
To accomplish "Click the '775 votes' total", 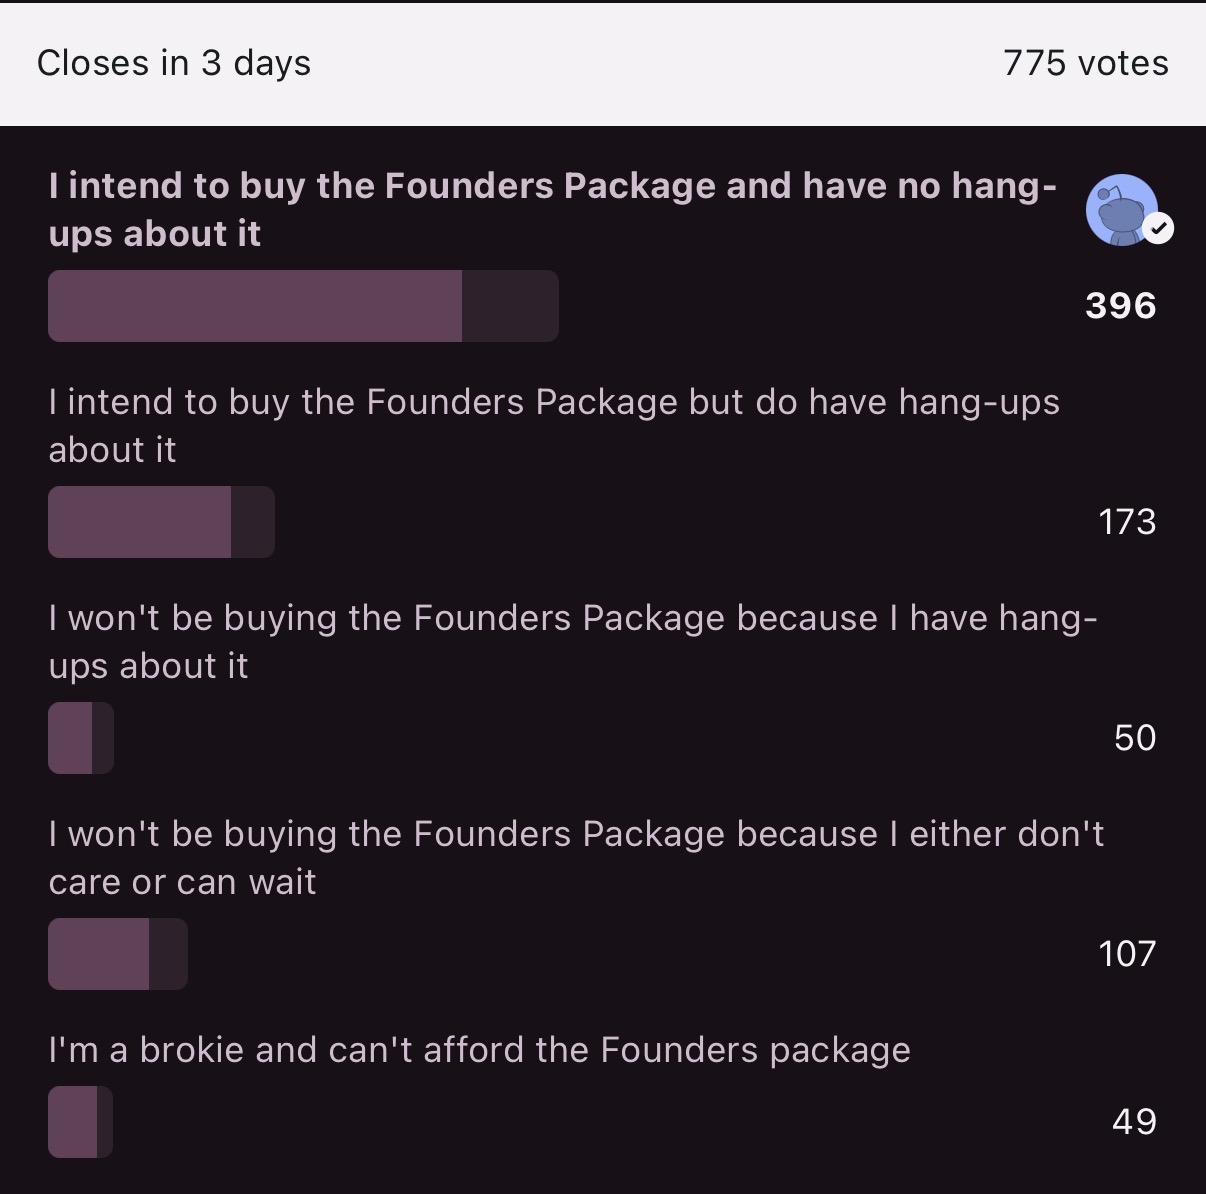I will 1086,63.
